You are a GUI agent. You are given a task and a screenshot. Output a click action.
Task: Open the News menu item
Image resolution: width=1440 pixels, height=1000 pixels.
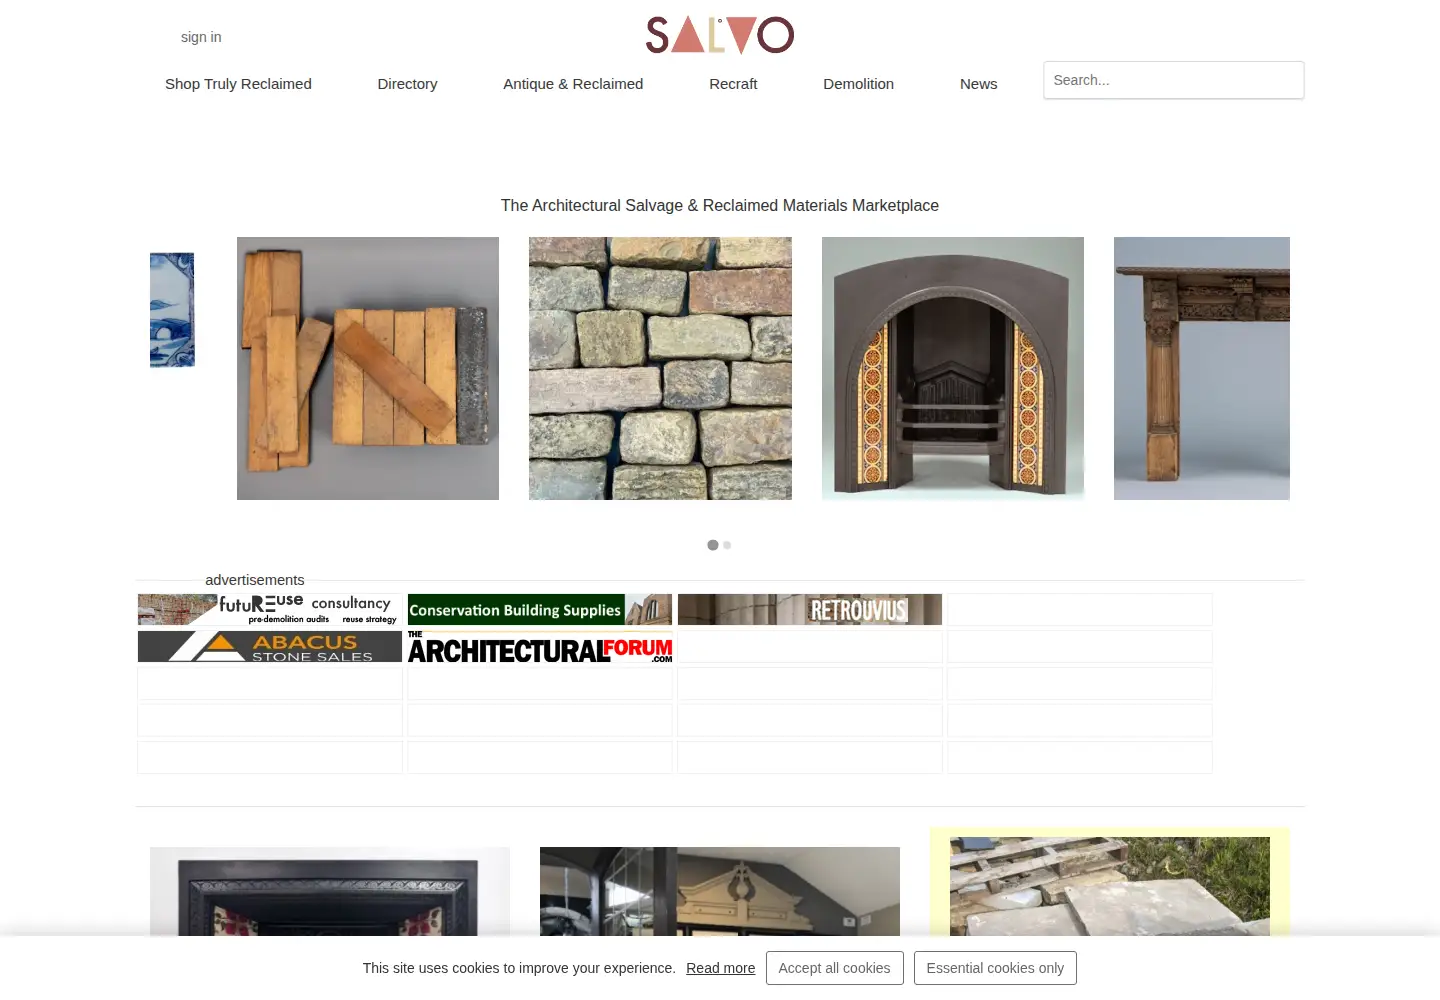click(x=978, y=84)
